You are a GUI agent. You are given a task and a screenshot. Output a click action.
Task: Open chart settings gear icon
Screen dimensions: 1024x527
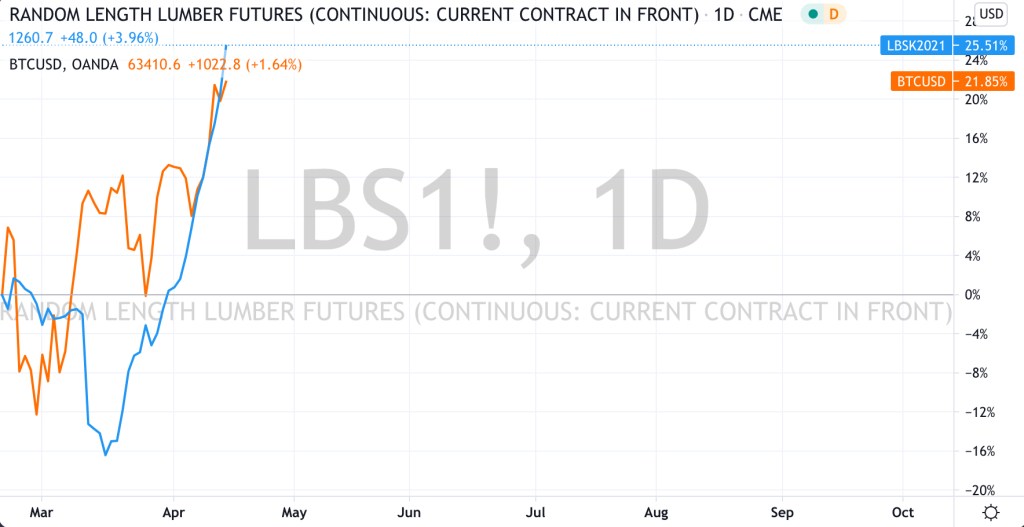pos(989,512)
